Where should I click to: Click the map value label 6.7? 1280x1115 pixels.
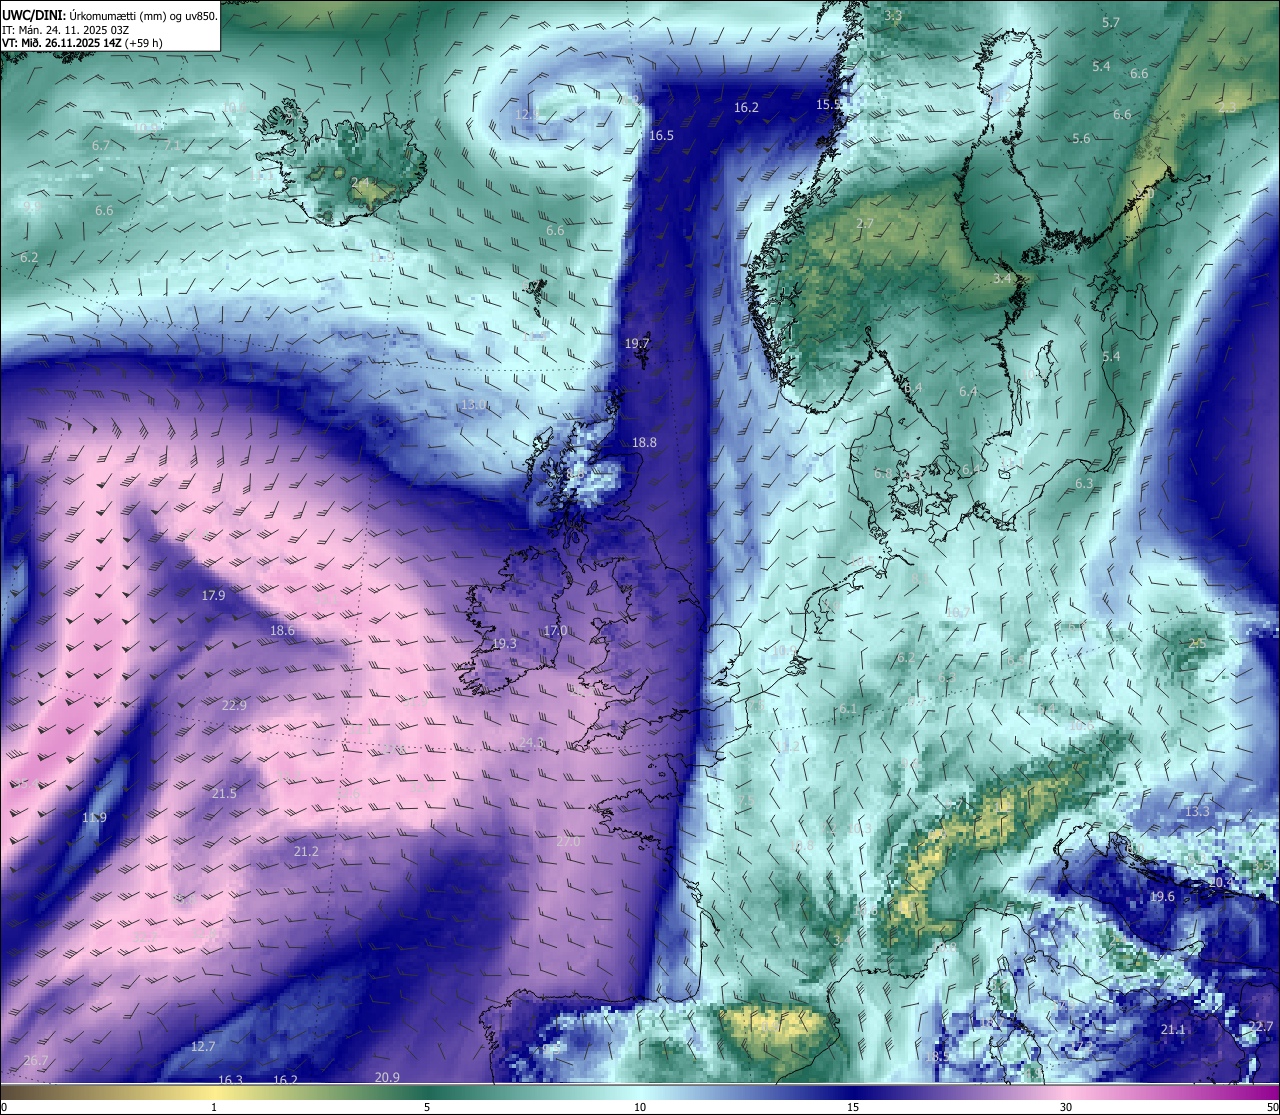click(x=101, y=146)
